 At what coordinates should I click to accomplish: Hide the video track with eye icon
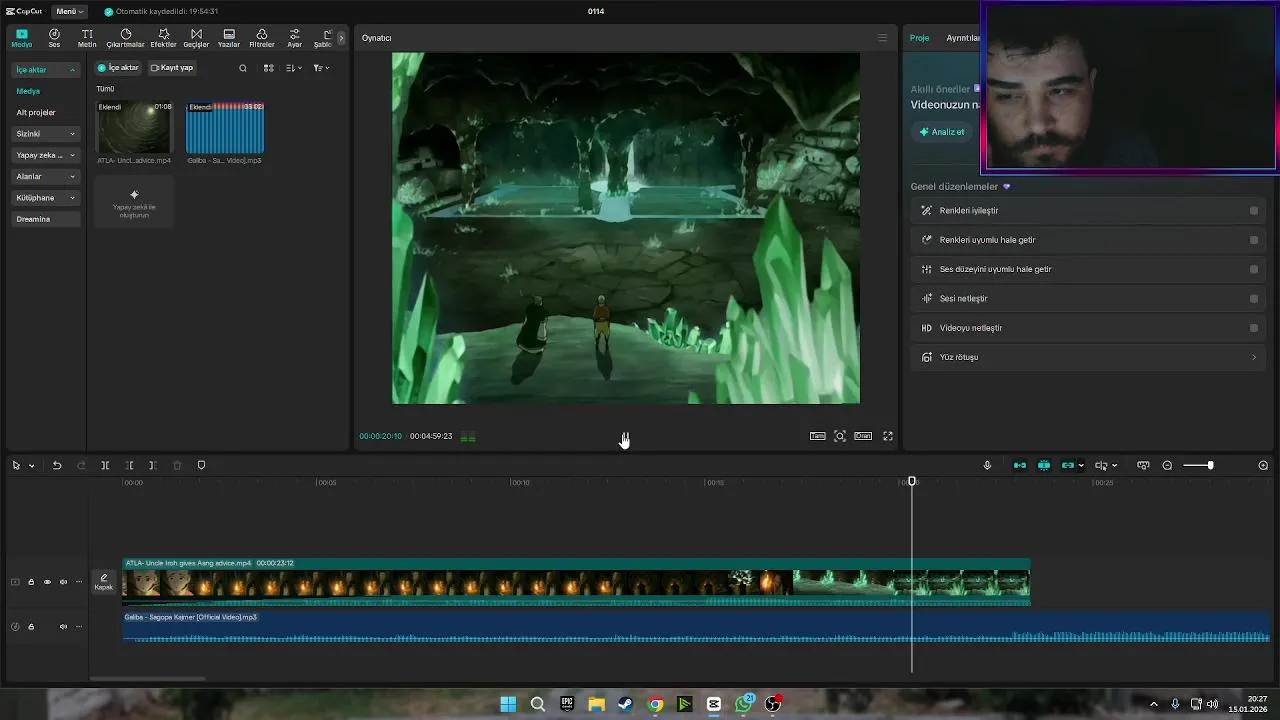[47, 582]
